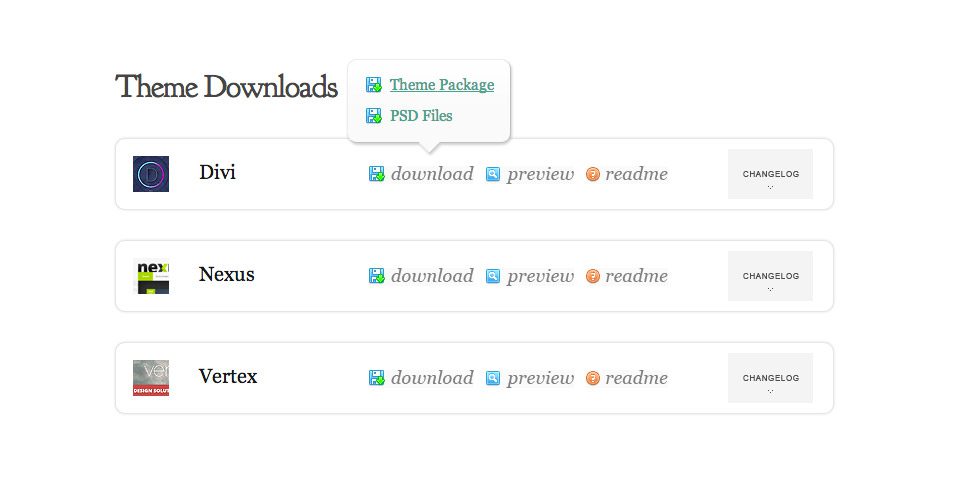Viewport: 960px width, 495px height.
Task: Expand the Divi changelog
Action: pos(770,174)
